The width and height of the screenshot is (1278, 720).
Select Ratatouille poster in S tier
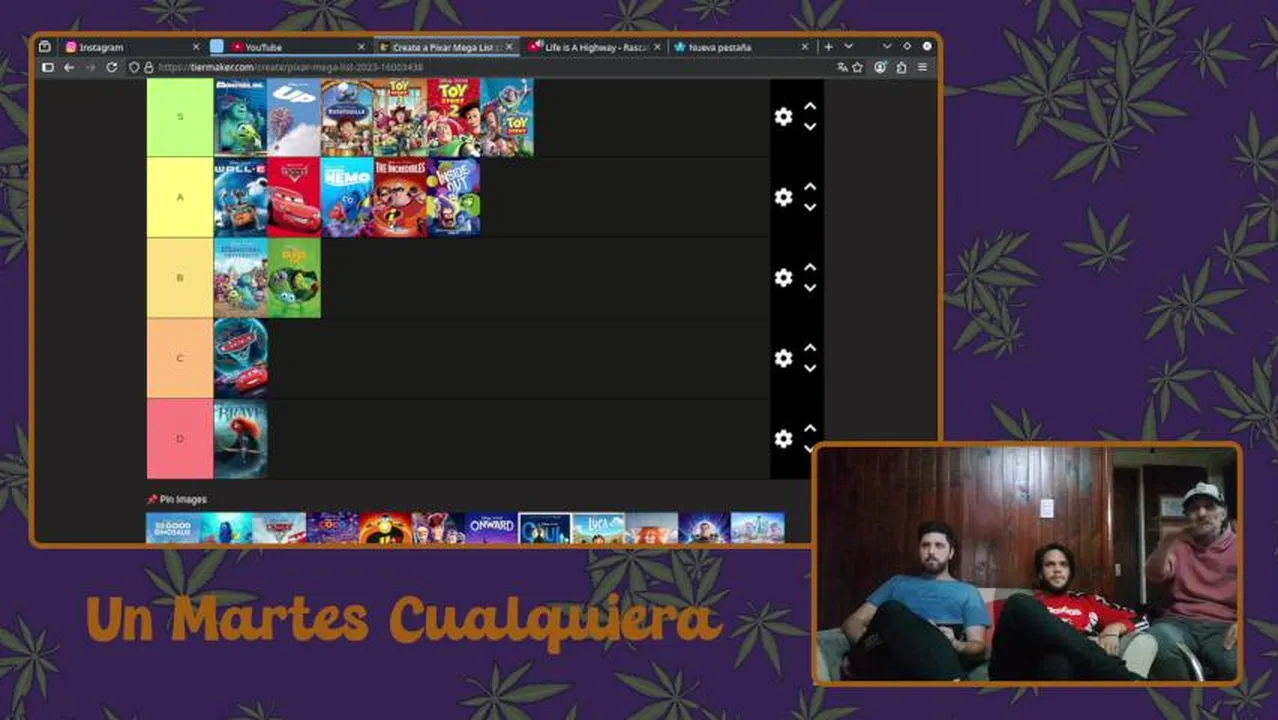tap(347, 117)
